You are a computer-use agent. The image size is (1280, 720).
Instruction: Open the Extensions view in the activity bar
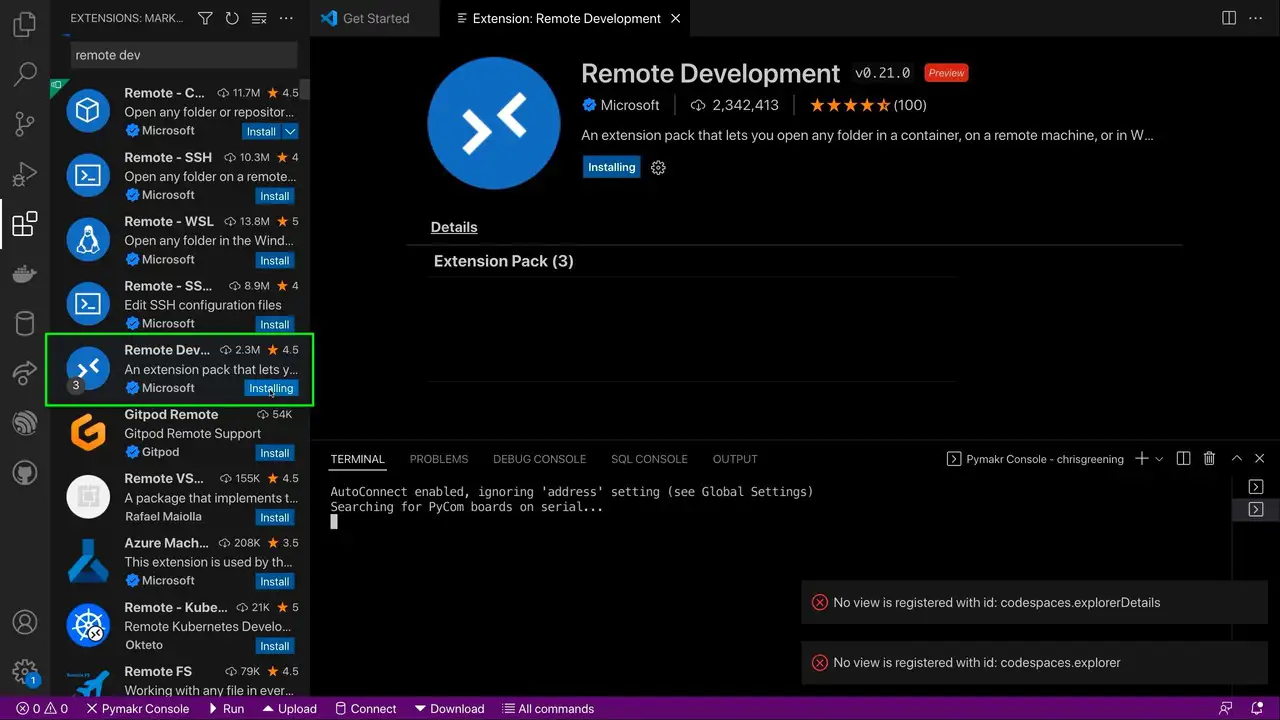(24, 224)
